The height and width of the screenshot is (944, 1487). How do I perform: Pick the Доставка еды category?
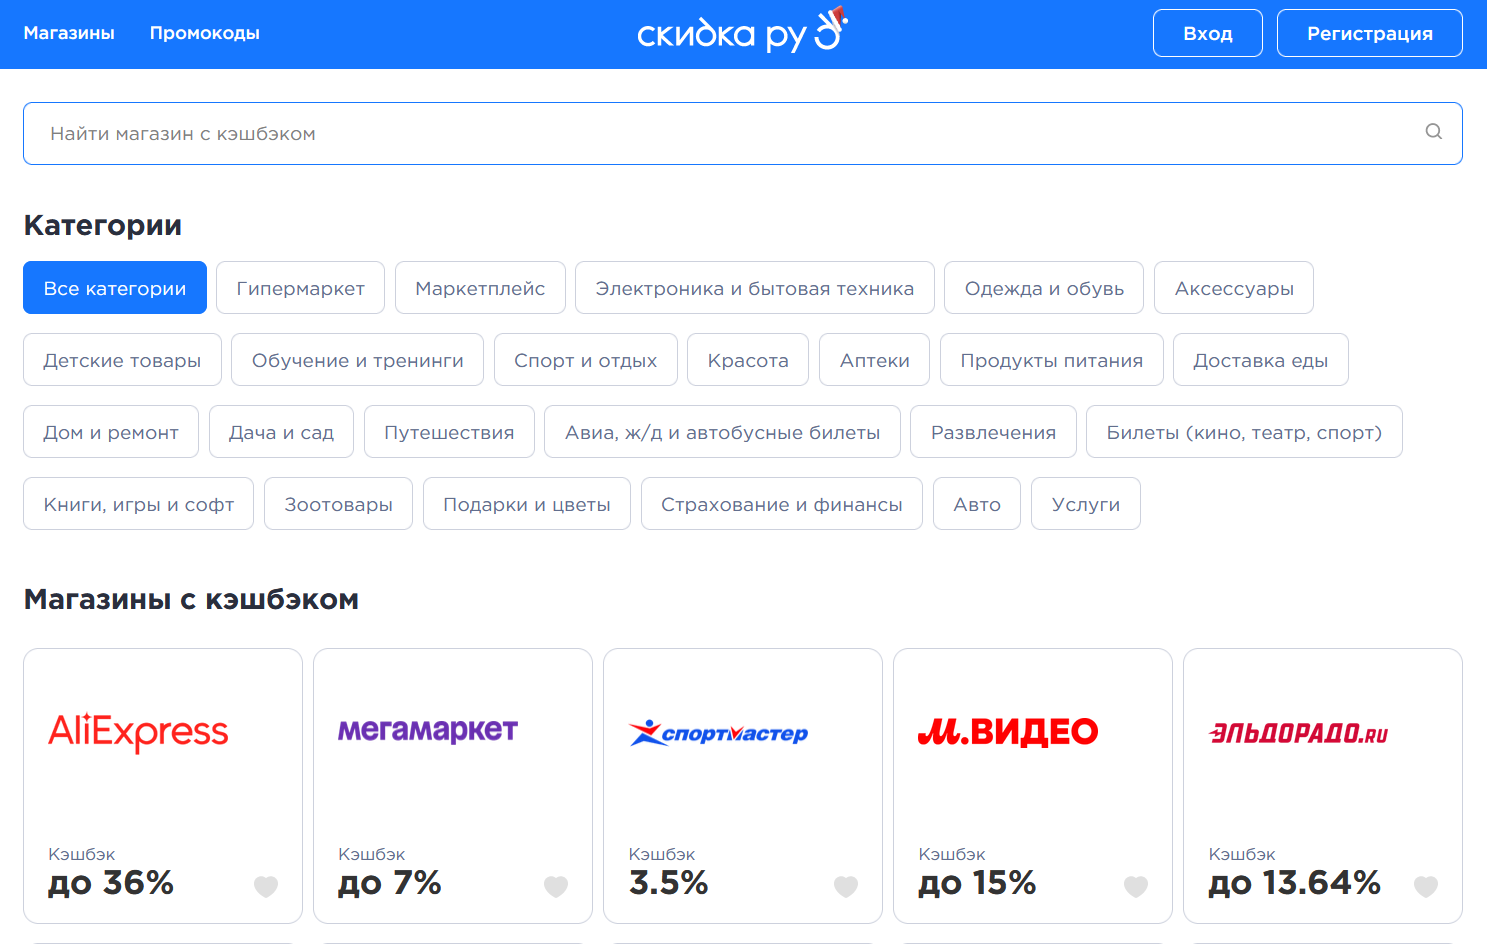tap(1261, 360)
